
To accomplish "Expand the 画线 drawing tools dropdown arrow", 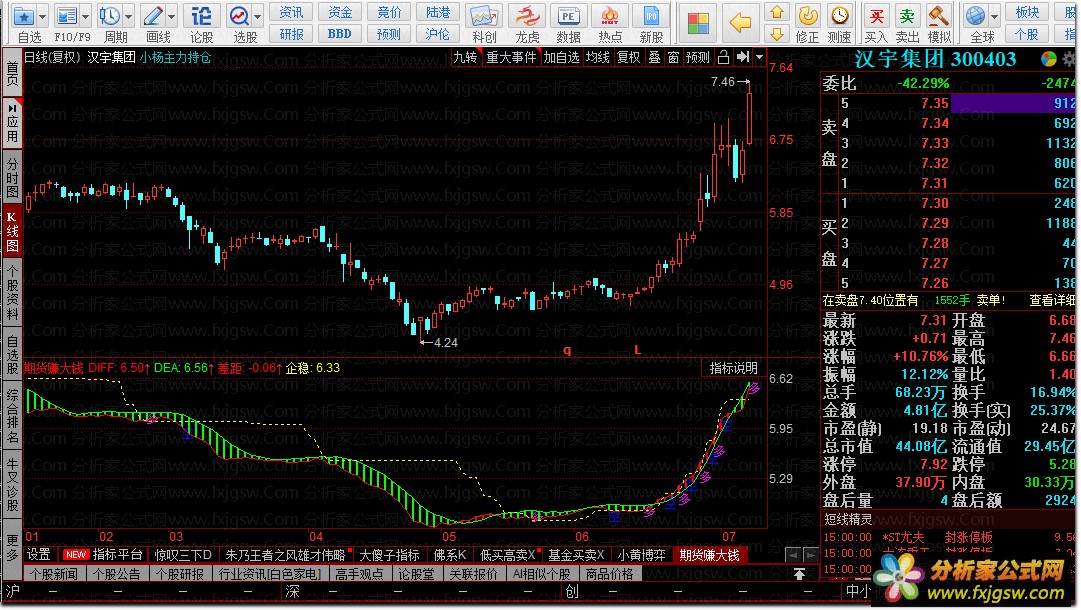I will click(x=172, y=16).
